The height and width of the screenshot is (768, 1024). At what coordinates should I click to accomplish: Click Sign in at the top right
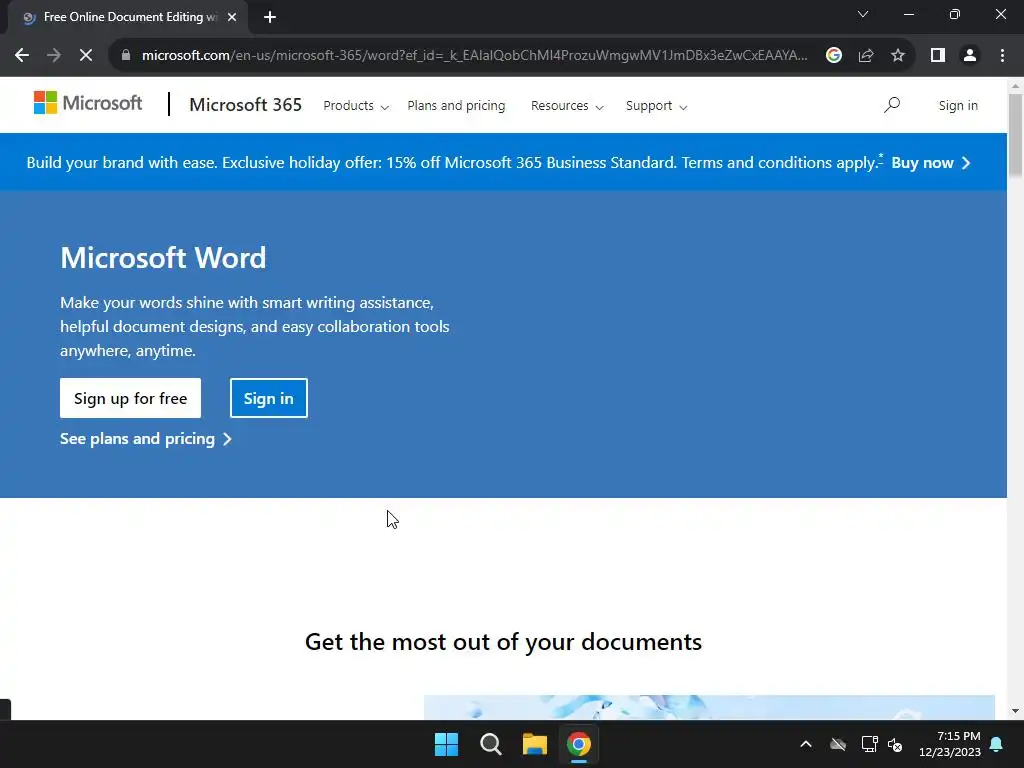tap(958, 106)
